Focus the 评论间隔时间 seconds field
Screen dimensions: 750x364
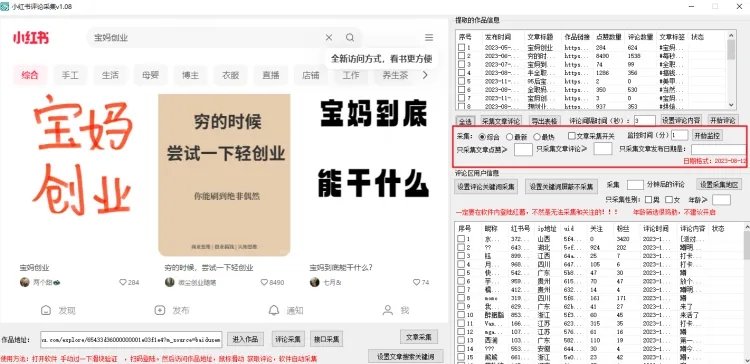645,120
